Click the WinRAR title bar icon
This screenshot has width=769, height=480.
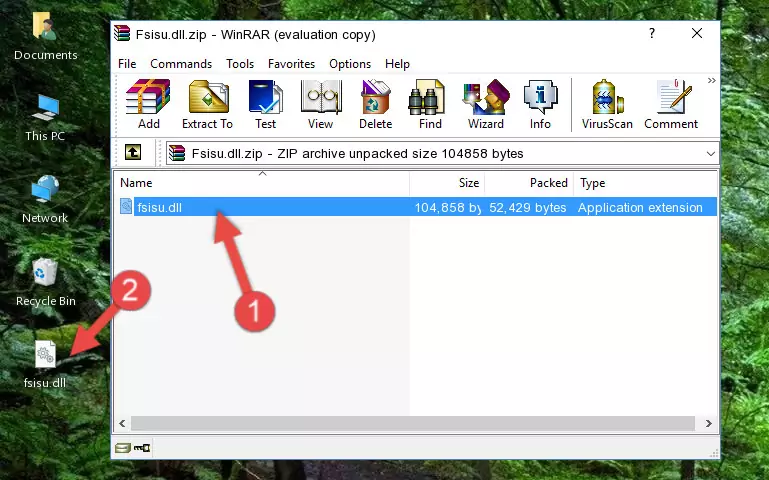click(x=122, y=34)
